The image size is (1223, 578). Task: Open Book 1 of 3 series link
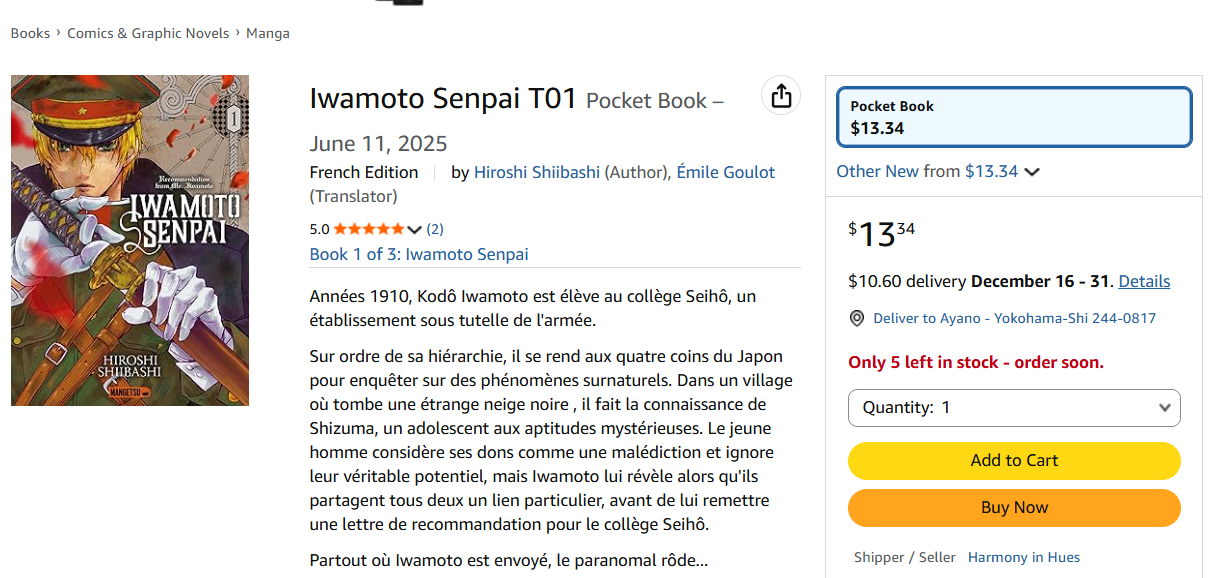click(x=419, y=254)
